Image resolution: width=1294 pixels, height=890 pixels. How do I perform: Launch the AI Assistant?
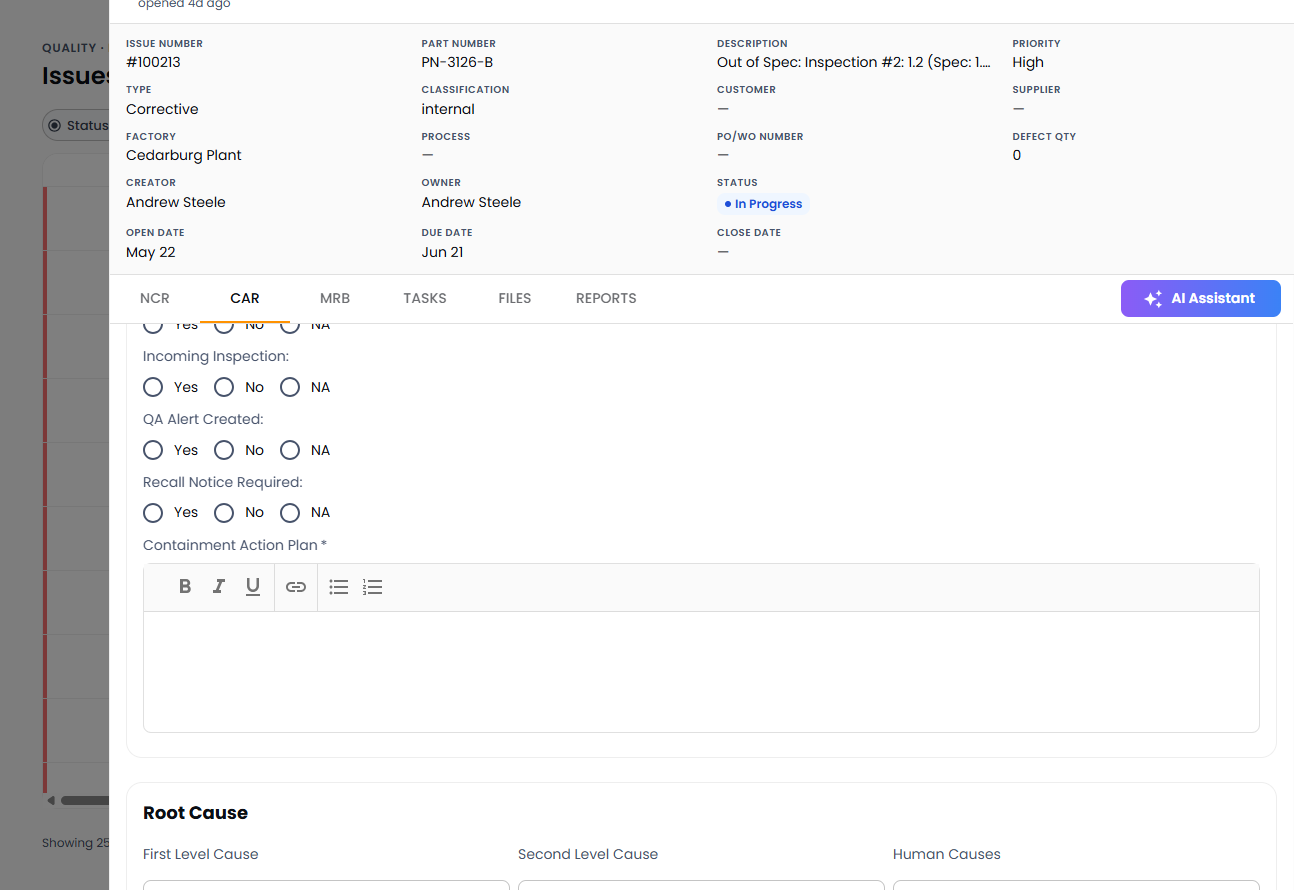coord(1201,298)
